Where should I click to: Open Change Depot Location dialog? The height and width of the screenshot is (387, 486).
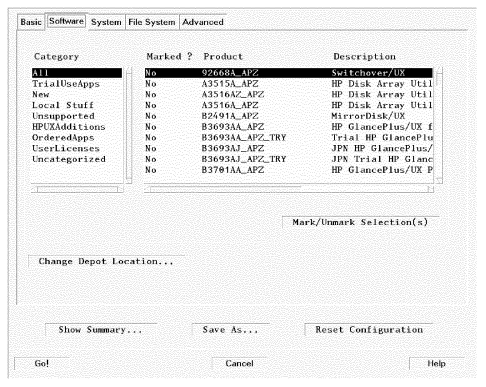(x=106, y=262)
